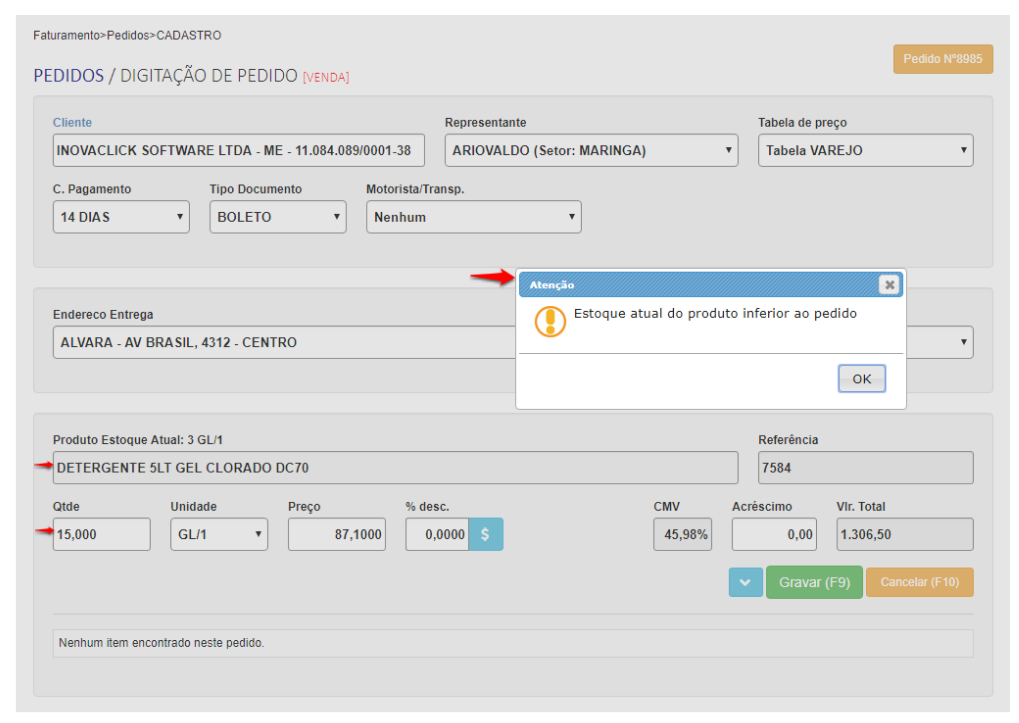Click the Pedido Nº8985 badge
Screen dimensions: 1019x723
click(942, 59)
